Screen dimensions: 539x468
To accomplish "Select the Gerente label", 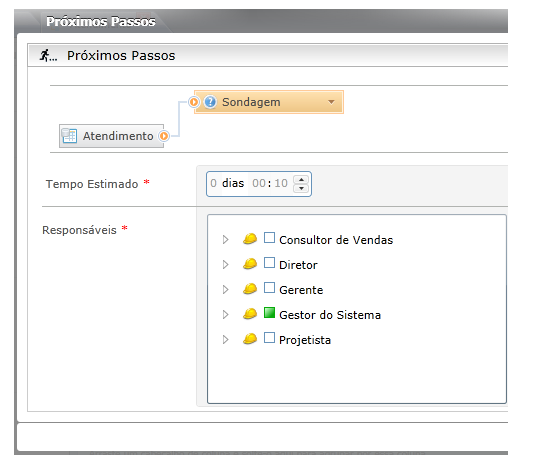I will pos(301,290).
